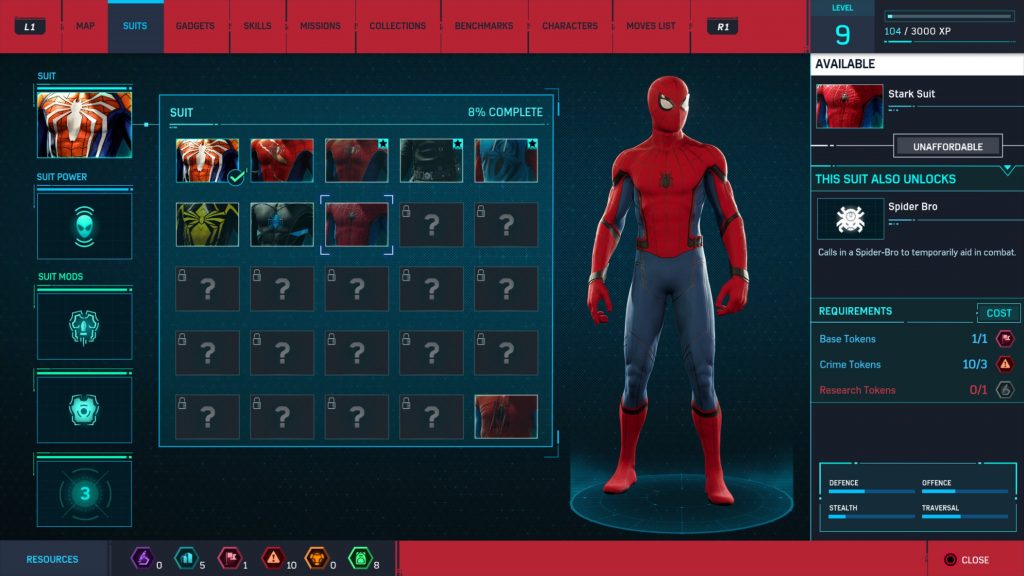Viewport: 1024px width, 576px height.
Task: Select the yellow spider suit thumbnail
Action: point(208,225)
